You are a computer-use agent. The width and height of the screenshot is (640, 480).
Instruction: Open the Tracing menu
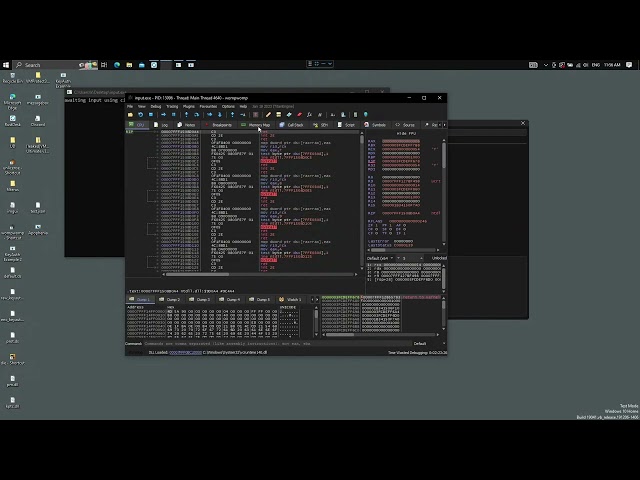[x=172, y=107]
